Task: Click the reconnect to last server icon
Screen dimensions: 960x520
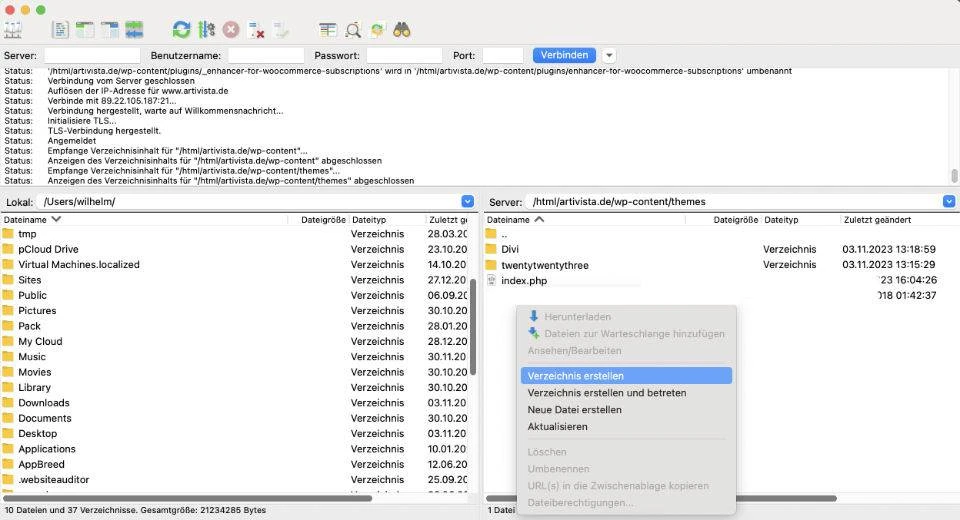Action: point(281,29)
